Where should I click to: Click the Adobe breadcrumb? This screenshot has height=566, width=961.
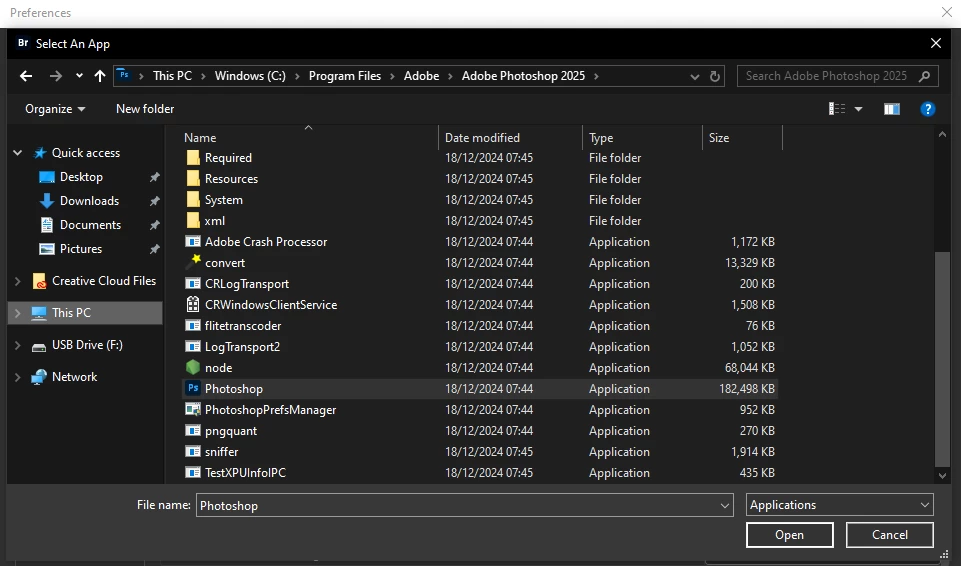421,76
